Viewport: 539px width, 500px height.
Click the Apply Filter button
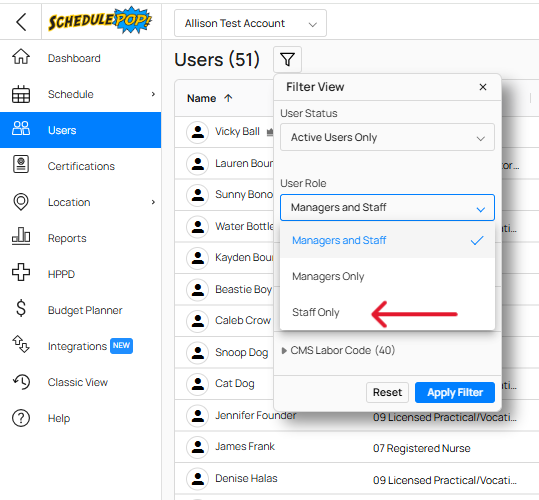click(x=455, y=392)
